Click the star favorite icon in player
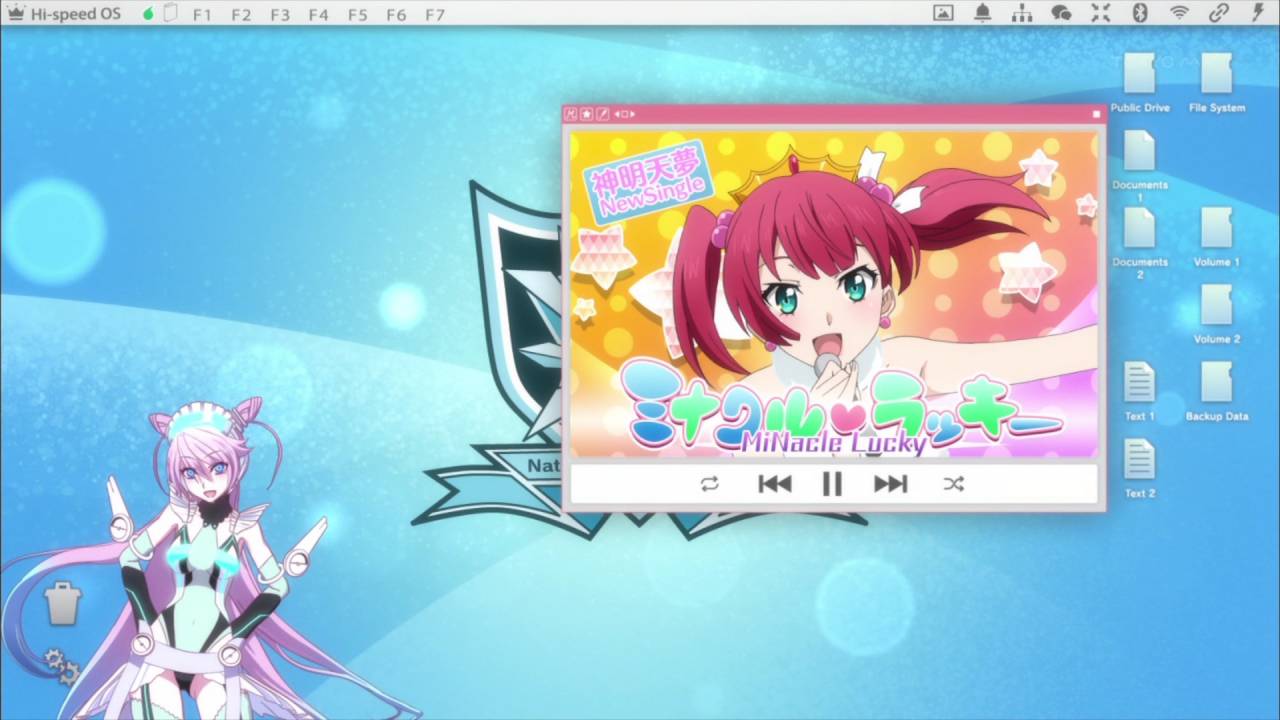This screenshot has width=1280, height=720. coord(587,114)
